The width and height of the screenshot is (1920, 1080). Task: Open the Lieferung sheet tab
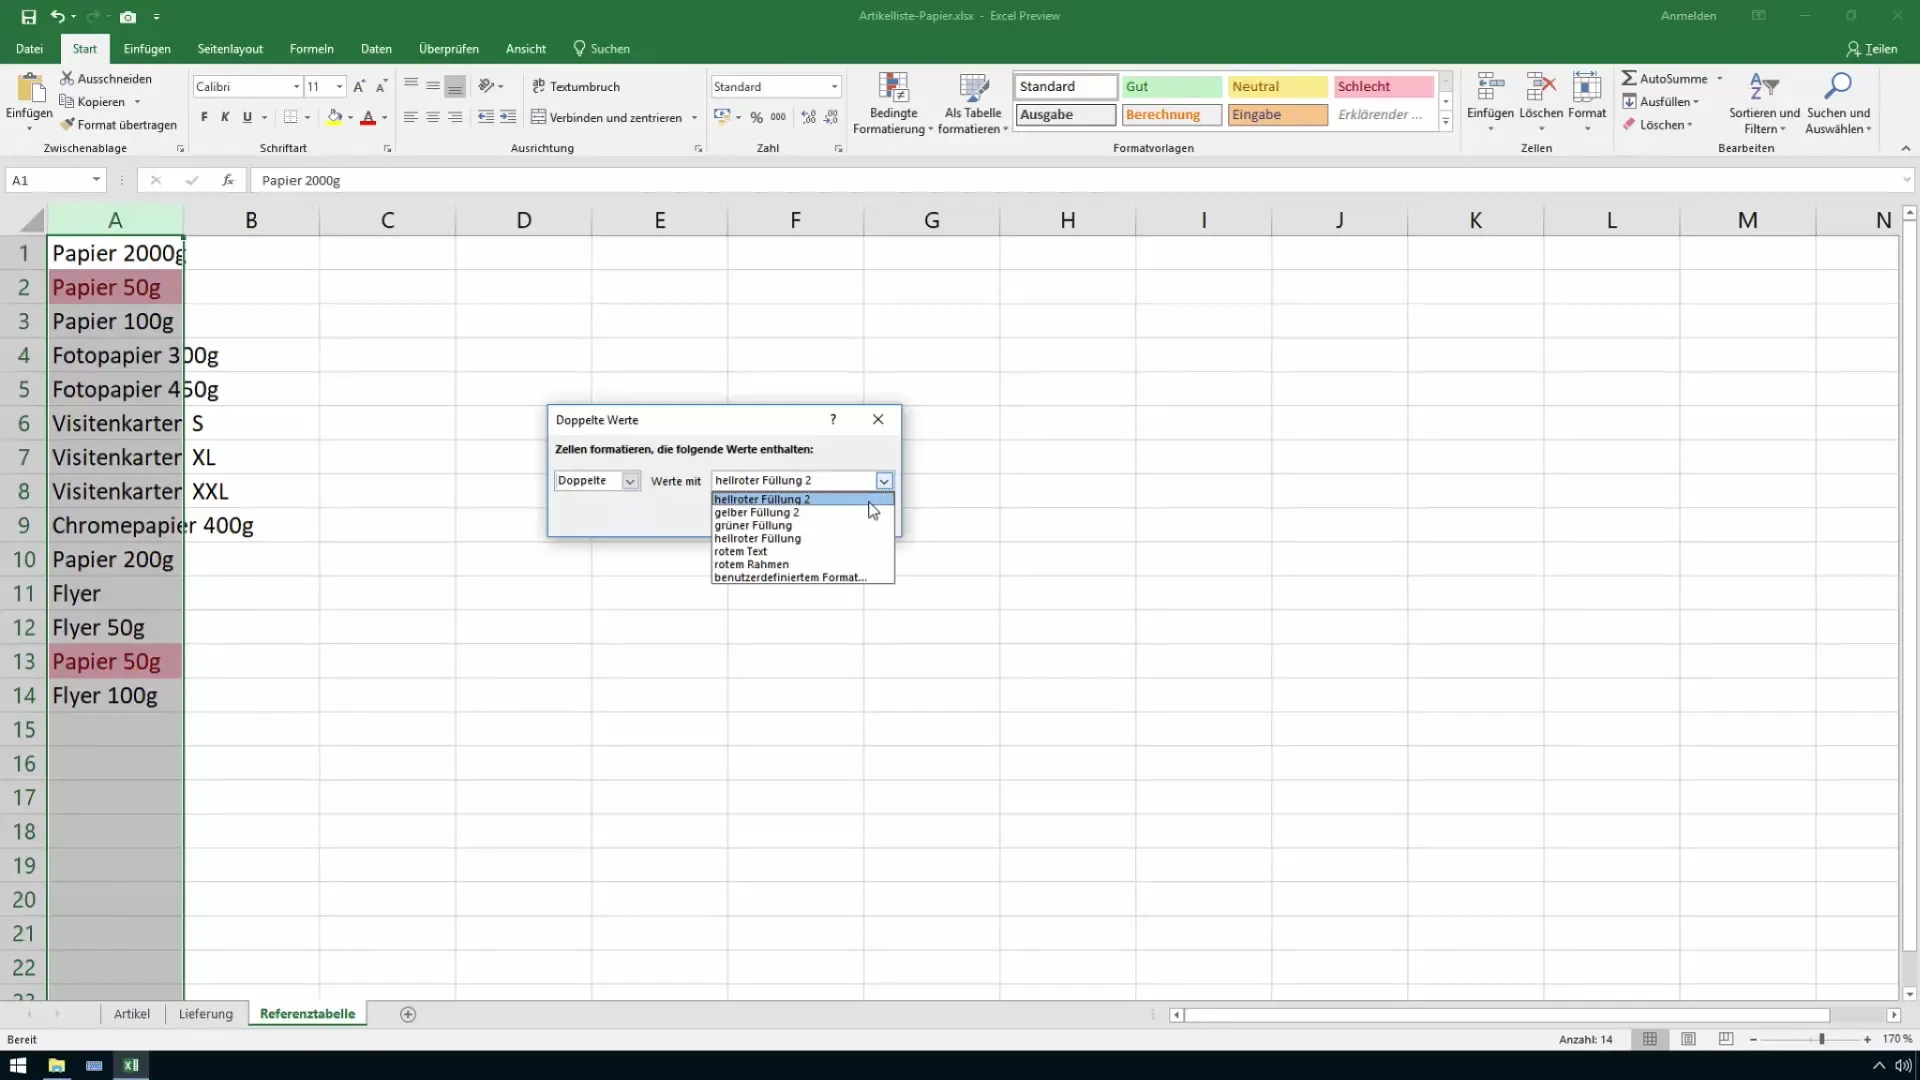206,1014
